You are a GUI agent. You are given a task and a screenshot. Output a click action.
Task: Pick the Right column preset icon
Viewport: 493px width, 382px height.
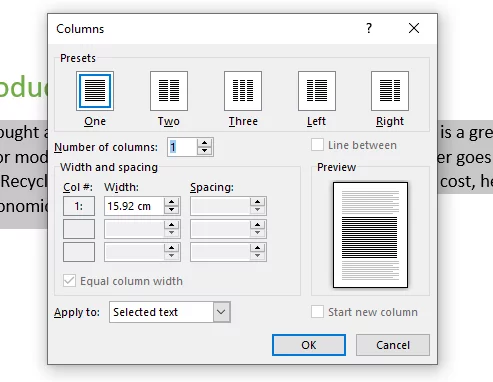pos(390,91)
